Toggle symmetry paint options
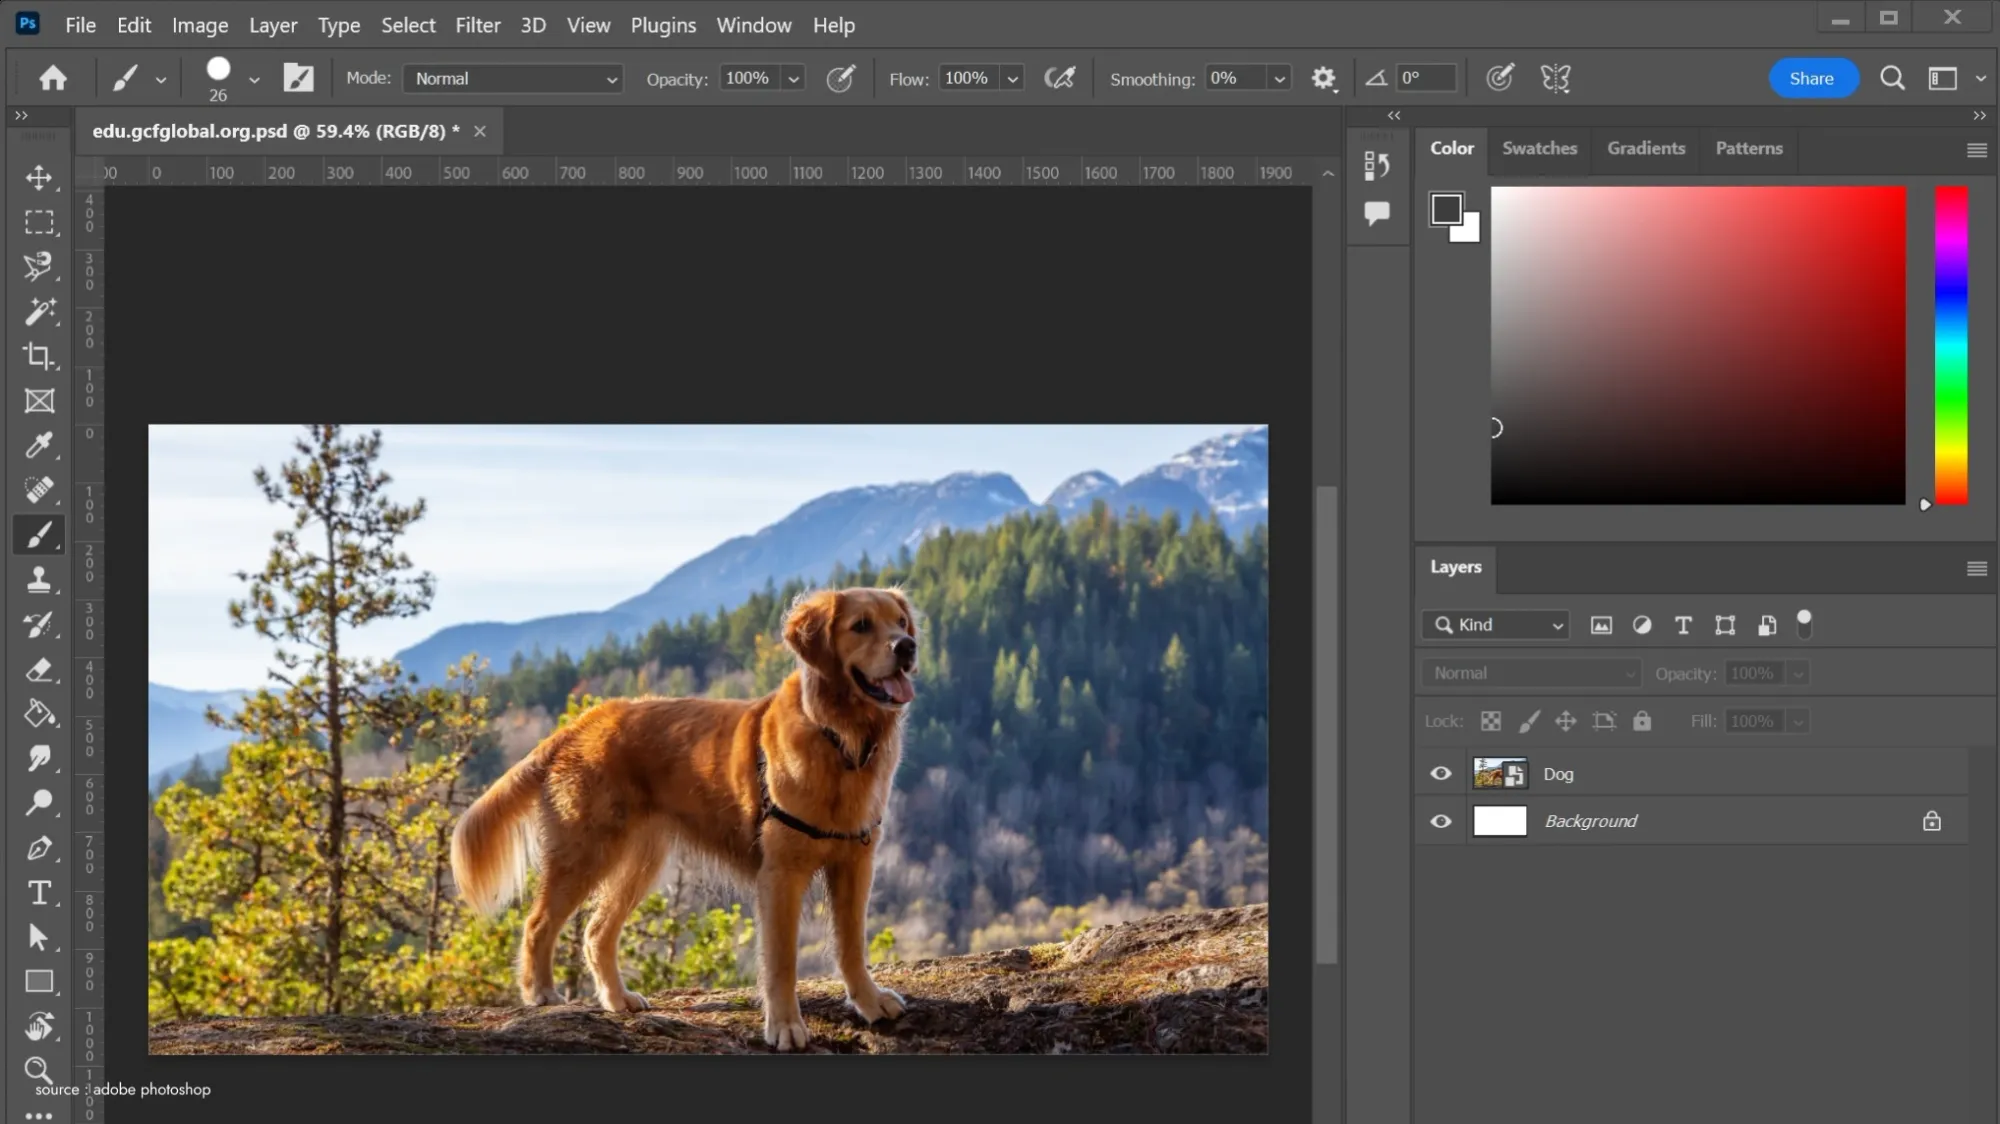 [x=1555, y=78]
